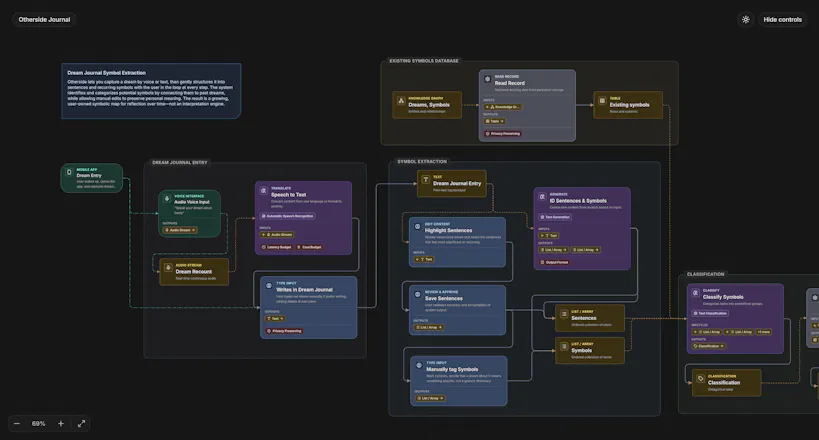Viewport: 819px width, 440px height.
Task: Select the Speech to Text node title
Action: (289, 194)
